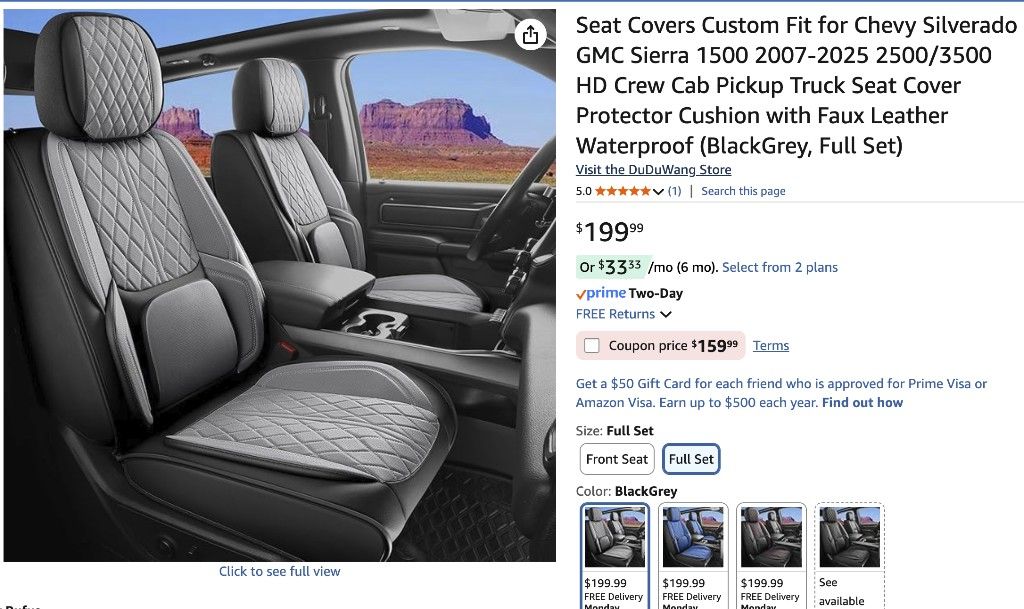The width and height of the screenshot is (1024, 609).
Task: Click the (1) review count
Action: pos(674,190)
